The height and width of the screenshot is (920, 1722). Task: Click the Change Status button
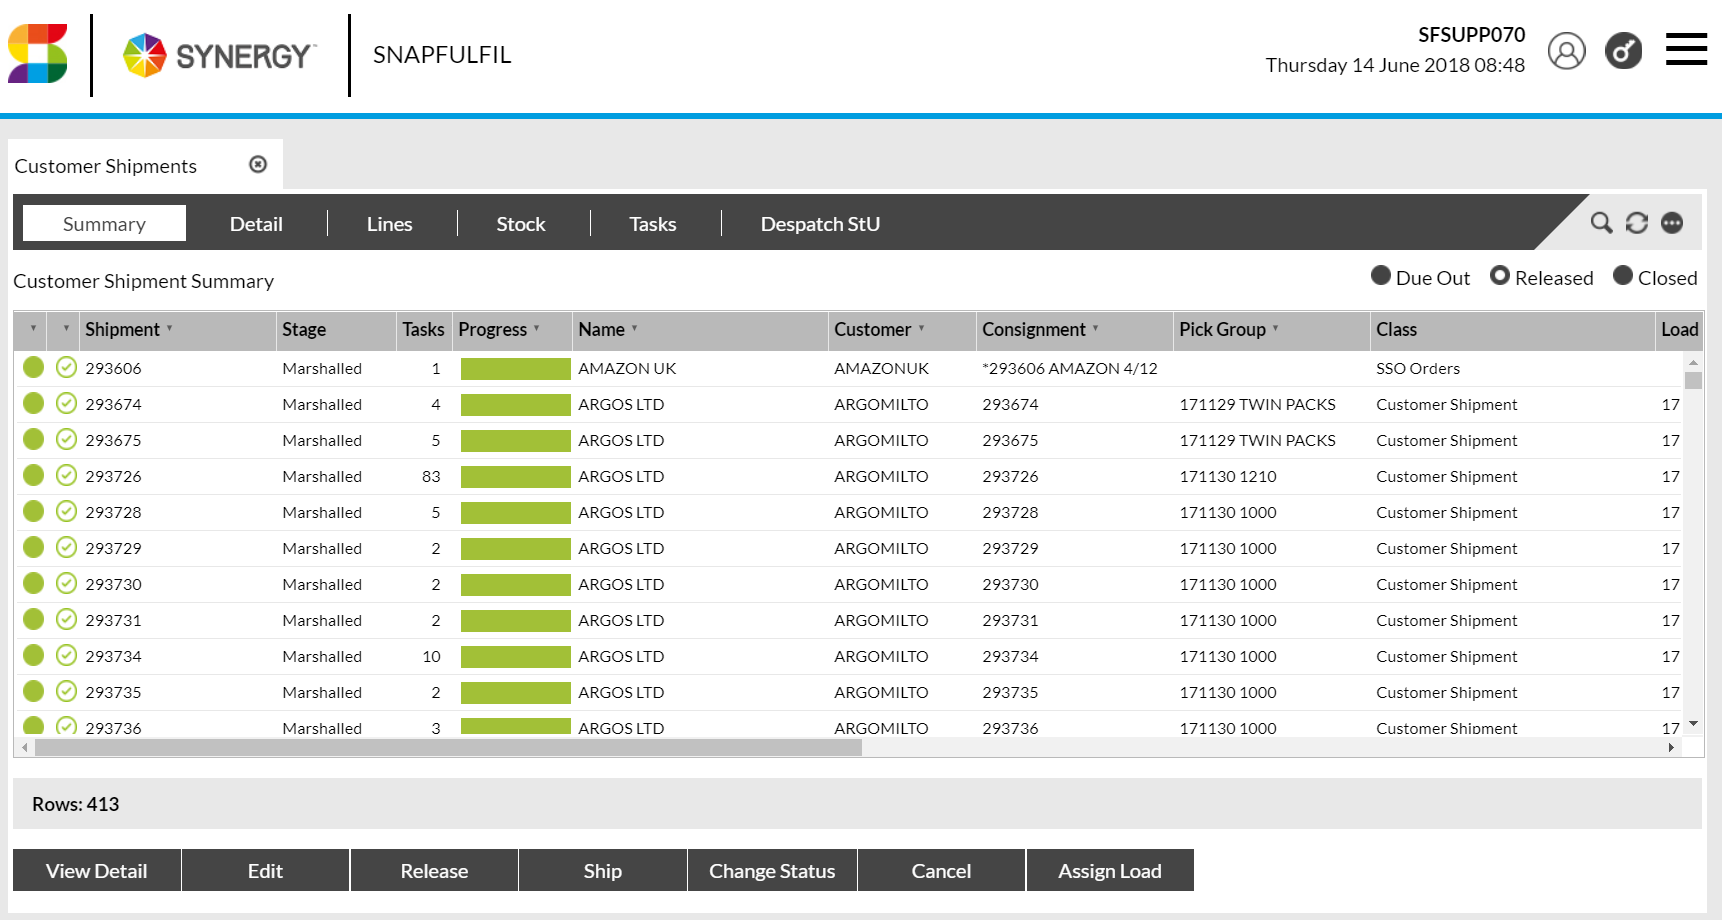pyautogui.click(x=771, y=870)
